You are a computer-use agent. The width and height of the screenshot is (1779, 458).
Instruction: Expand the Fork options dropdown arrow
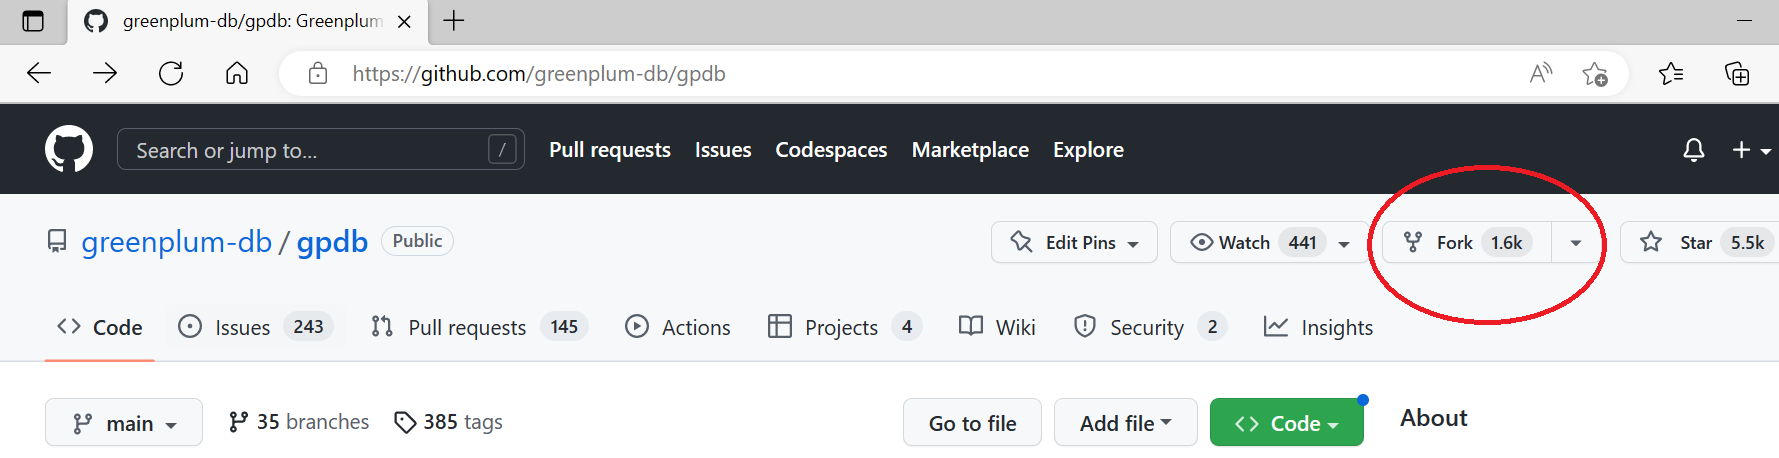[1575, 243]
